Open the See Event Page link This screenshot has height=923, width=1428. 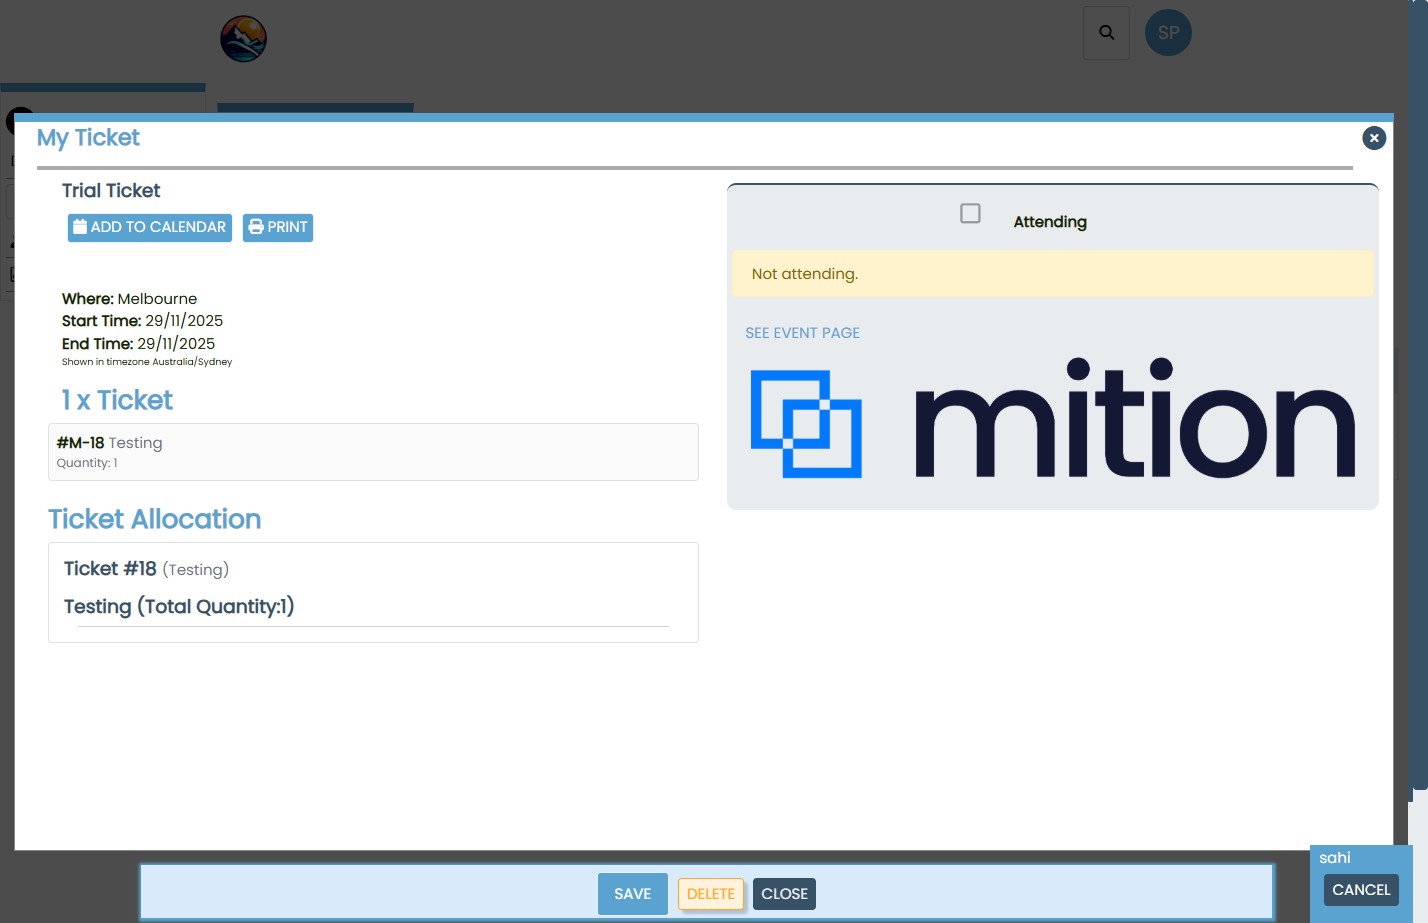(802, 333)
